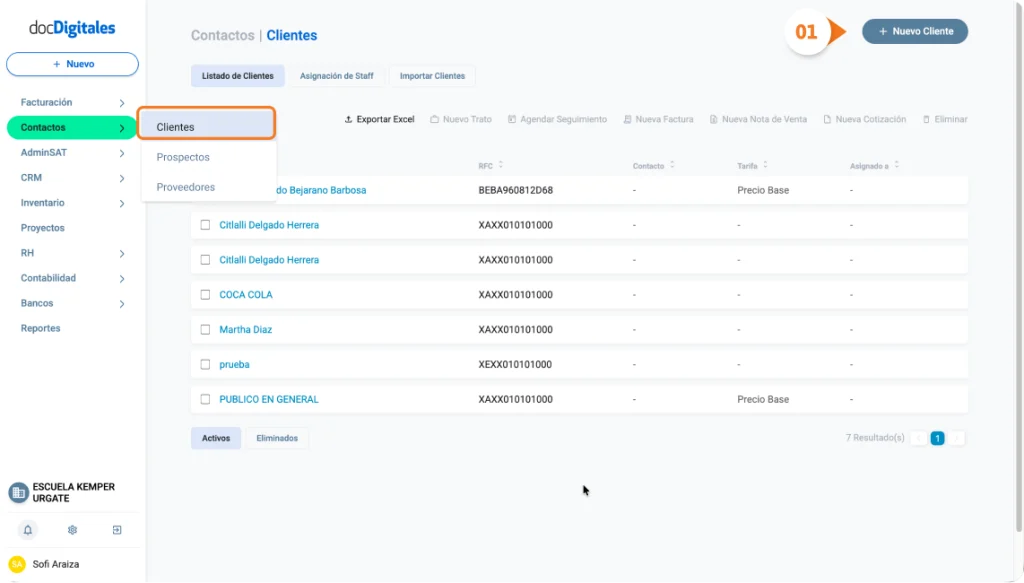This screenshot has width=1024, height=583.
Task: Click the Nuevo Trato folder icon
Action: (434, 119)
